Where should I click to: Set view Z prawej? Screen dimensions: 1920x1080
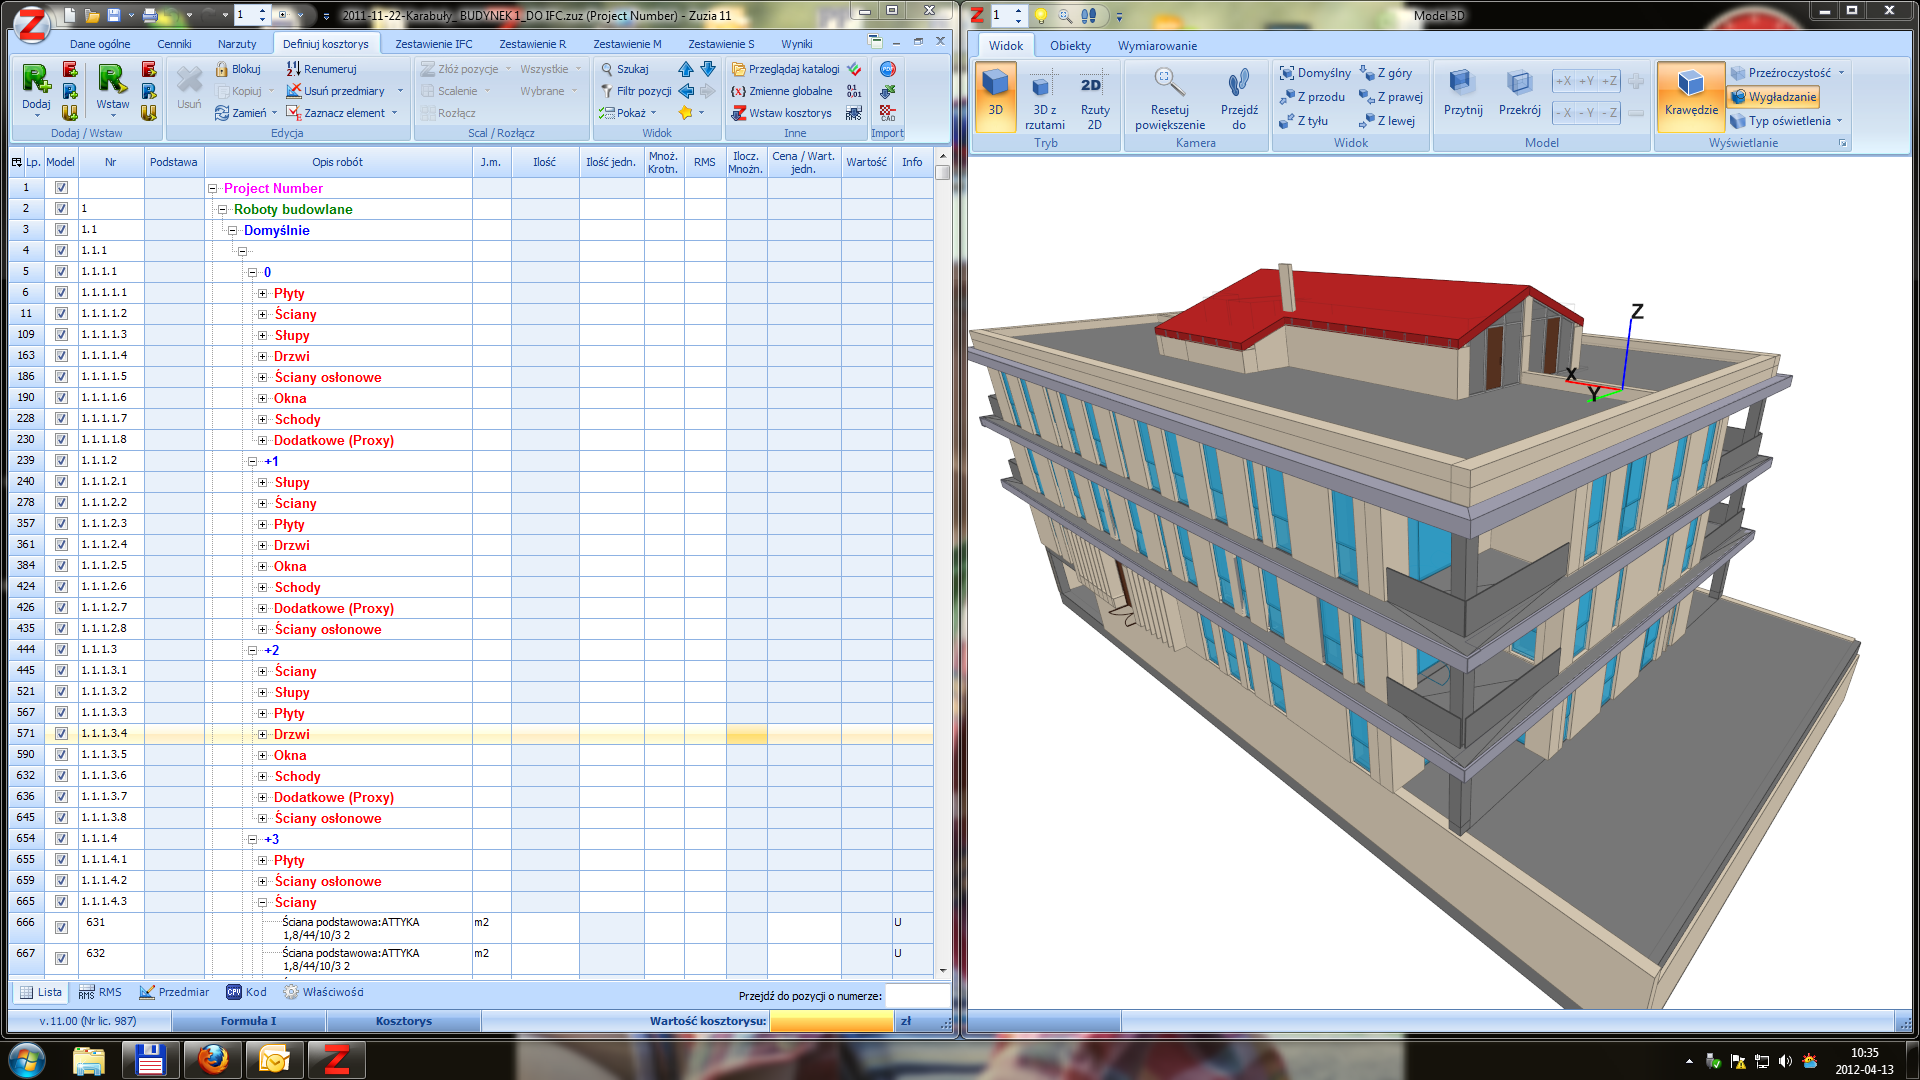[1391, 97]
